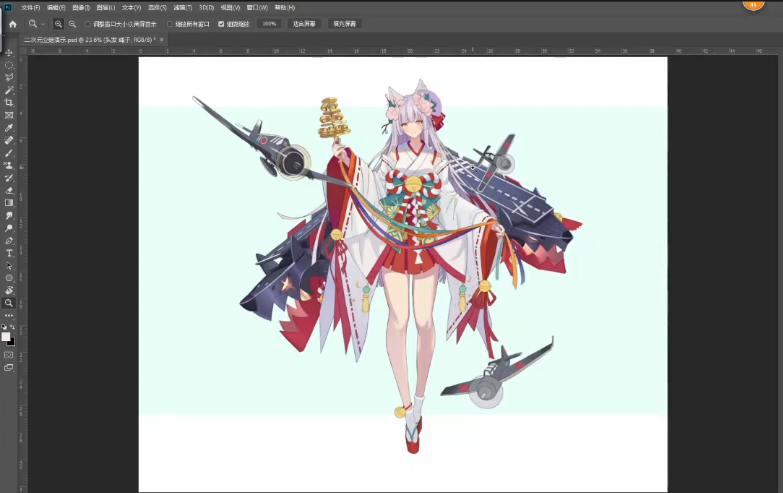Enable zoom all windows checkbox
Image resolution: width=783 pixels, height=493 pixels.
[170, 23]
